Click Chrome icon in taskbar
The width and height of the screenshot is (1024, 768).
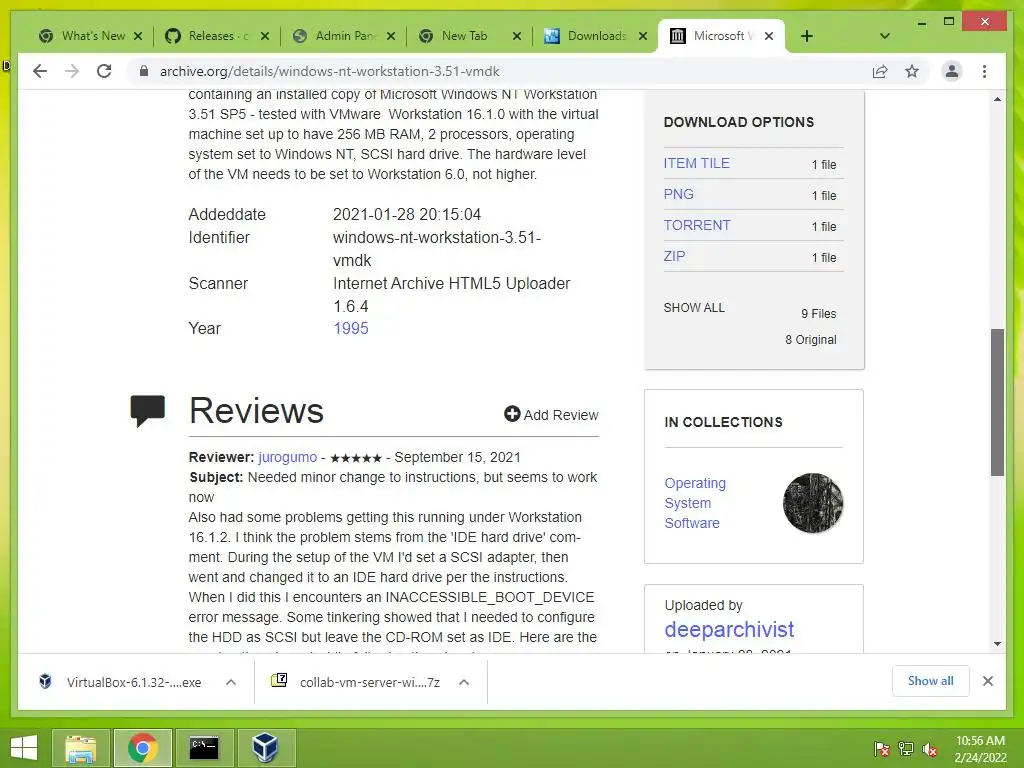142,748
